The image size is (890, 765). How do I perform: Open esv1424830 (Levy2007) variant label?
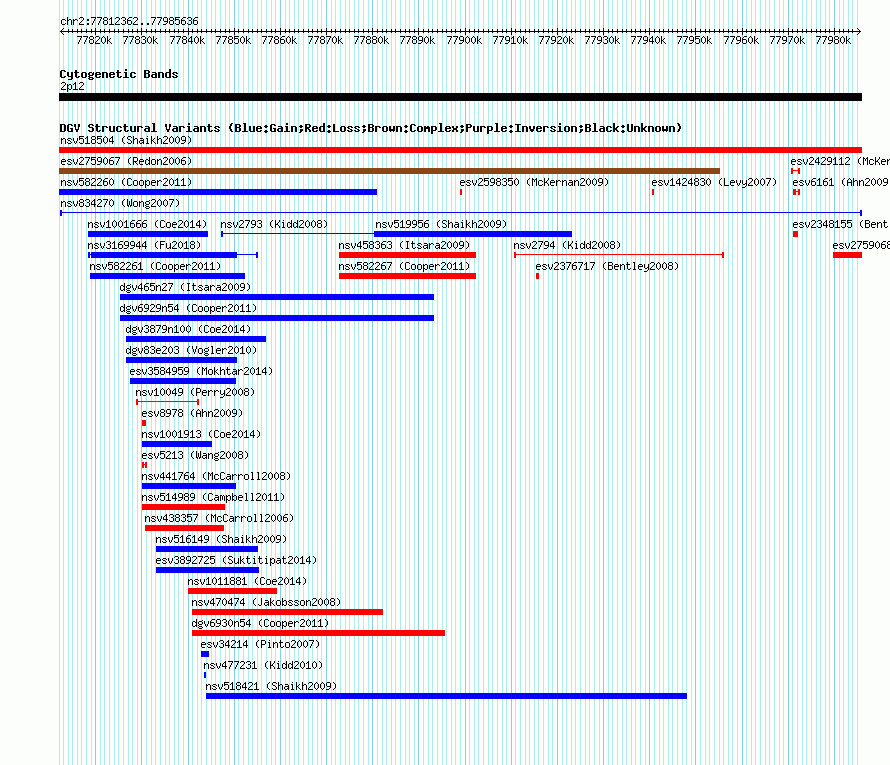pyautogui.click(x=714, y=182)
